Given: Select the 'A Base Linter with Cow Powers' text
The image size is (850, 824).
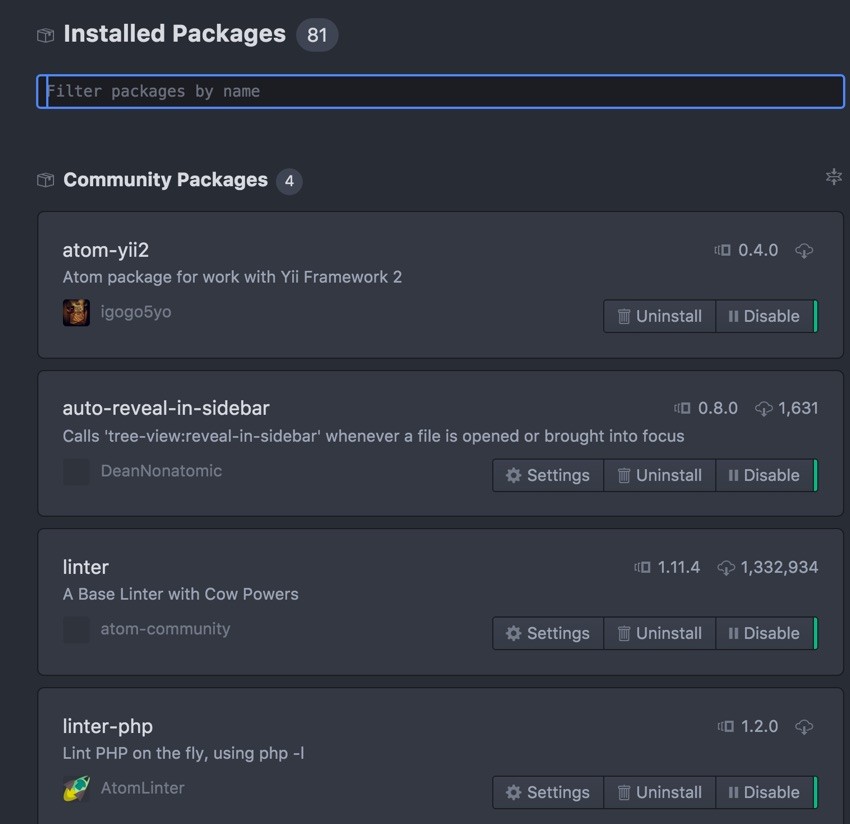Looking at the screenshot, I should tap(181, 594).
